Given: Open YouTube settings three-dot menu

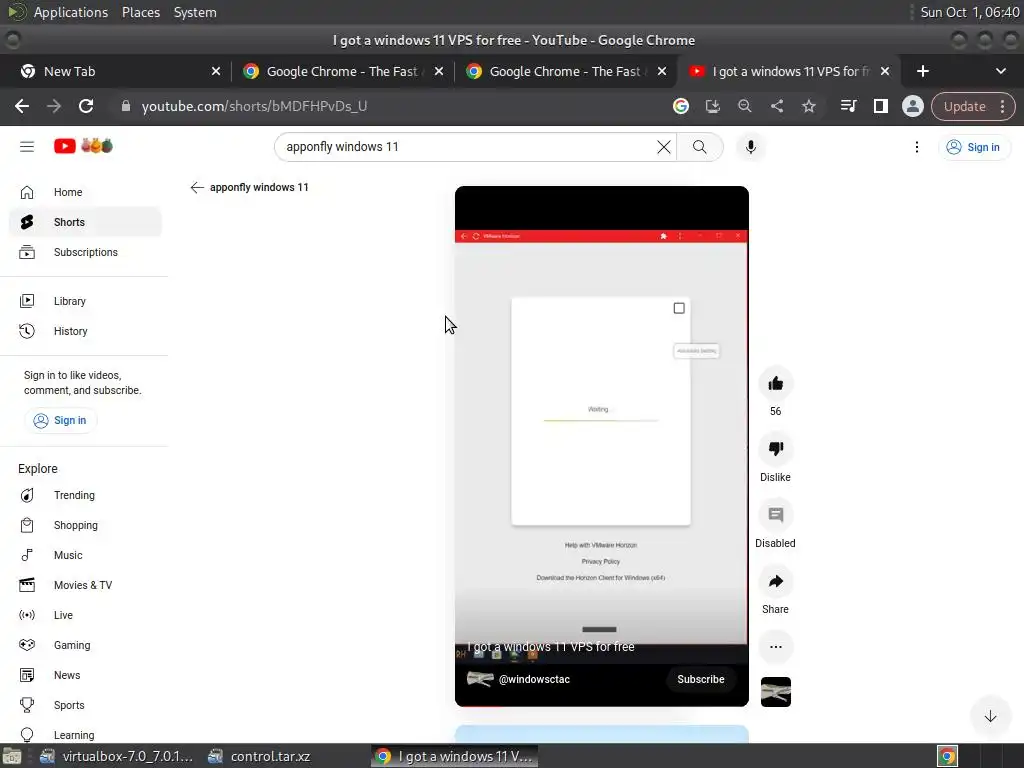Looking at the screenshot, I should (917, 147).
